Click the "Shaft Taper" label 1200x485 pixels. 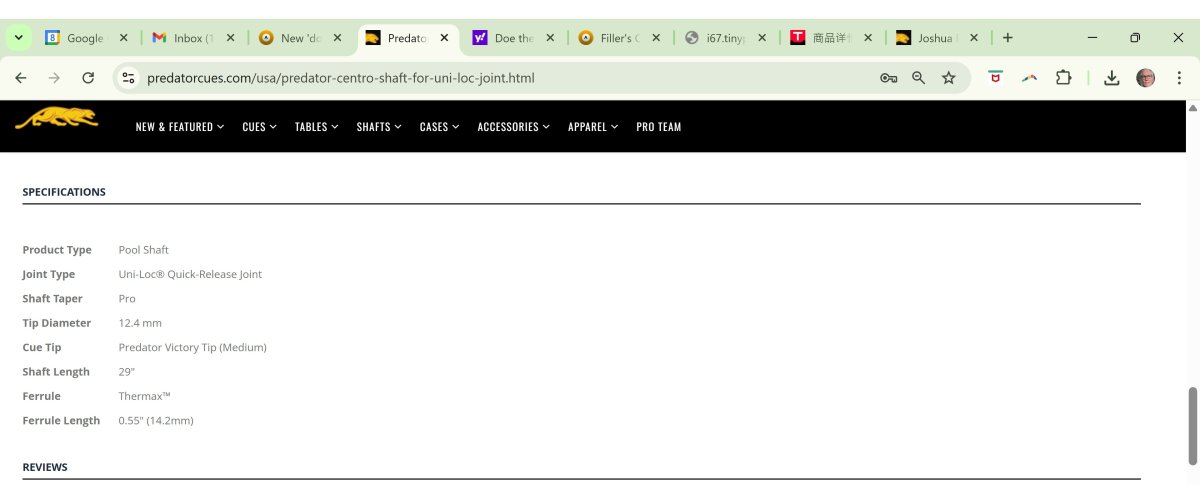[x=52, y=299]
